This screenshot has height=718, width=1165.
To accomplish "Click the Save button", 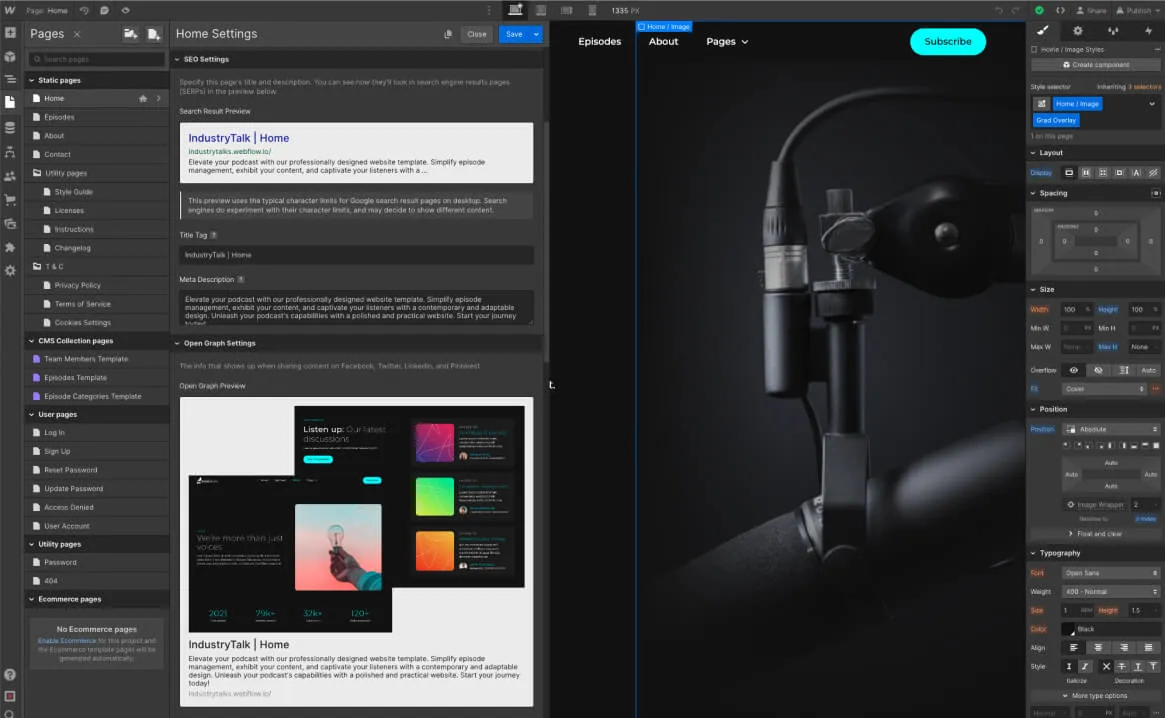I will [514, 34].
